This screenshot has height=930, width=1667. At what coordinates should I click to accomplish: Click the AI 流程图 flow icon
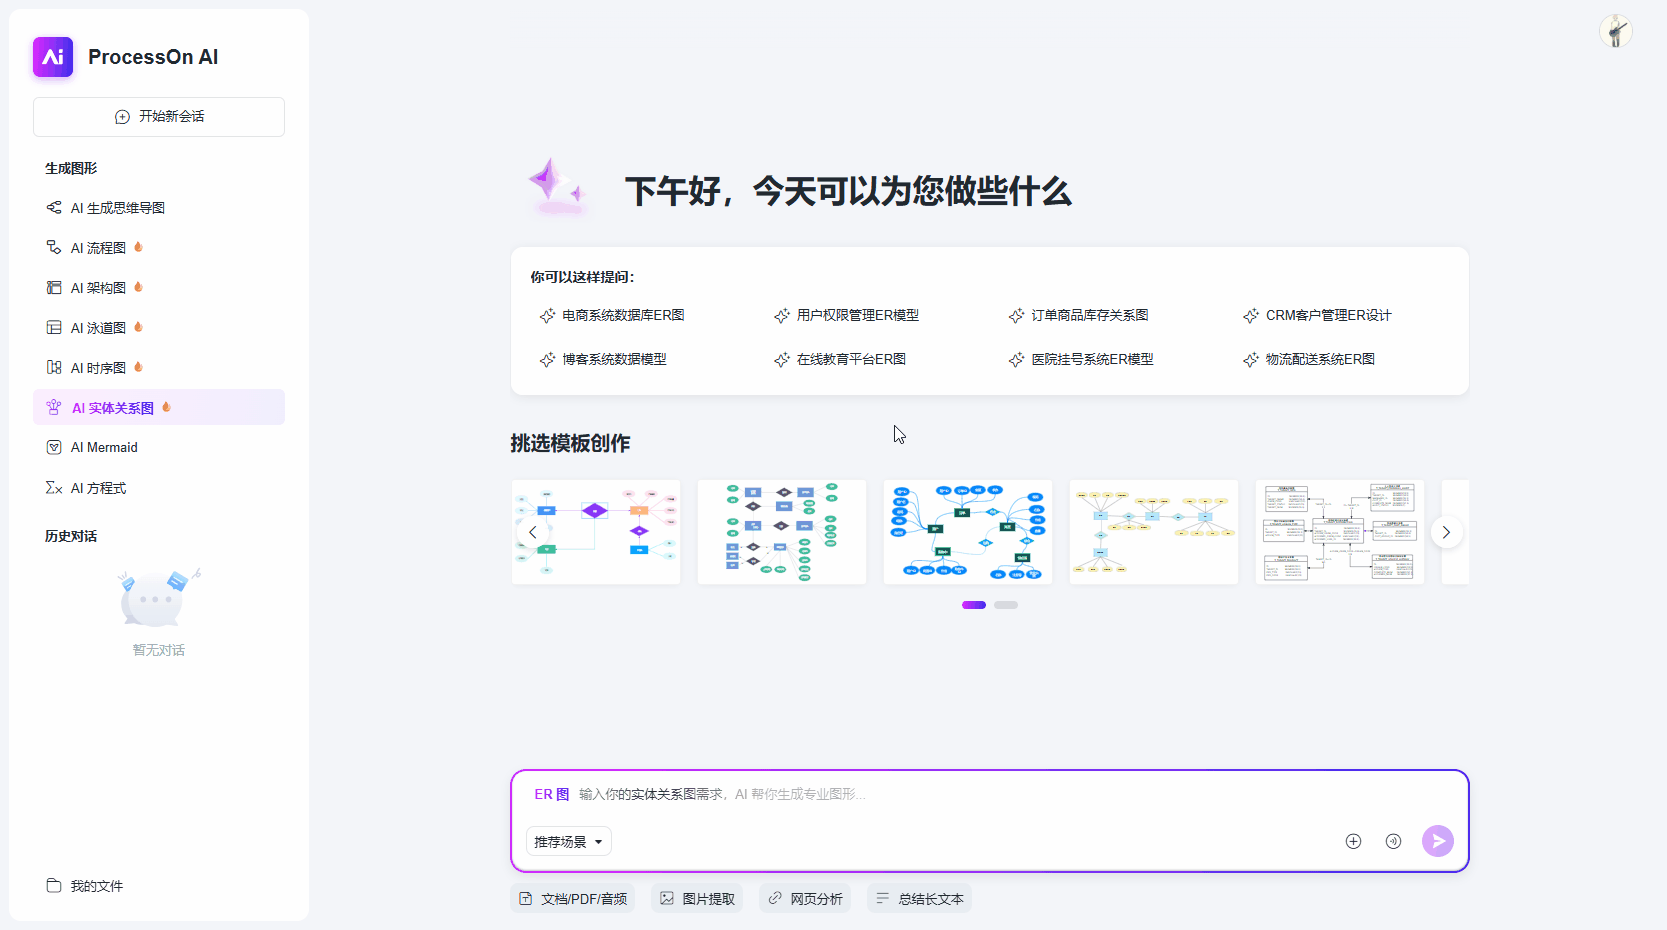(54, 247)
